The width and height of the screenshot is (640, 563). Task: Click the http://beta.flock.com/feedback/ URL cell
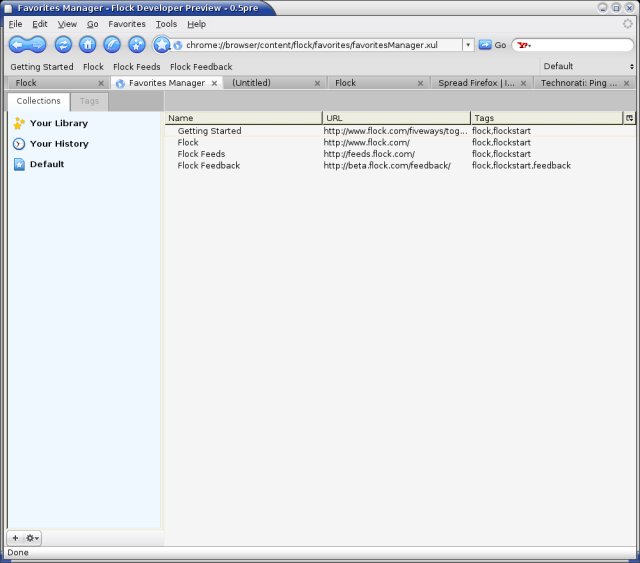387,165
